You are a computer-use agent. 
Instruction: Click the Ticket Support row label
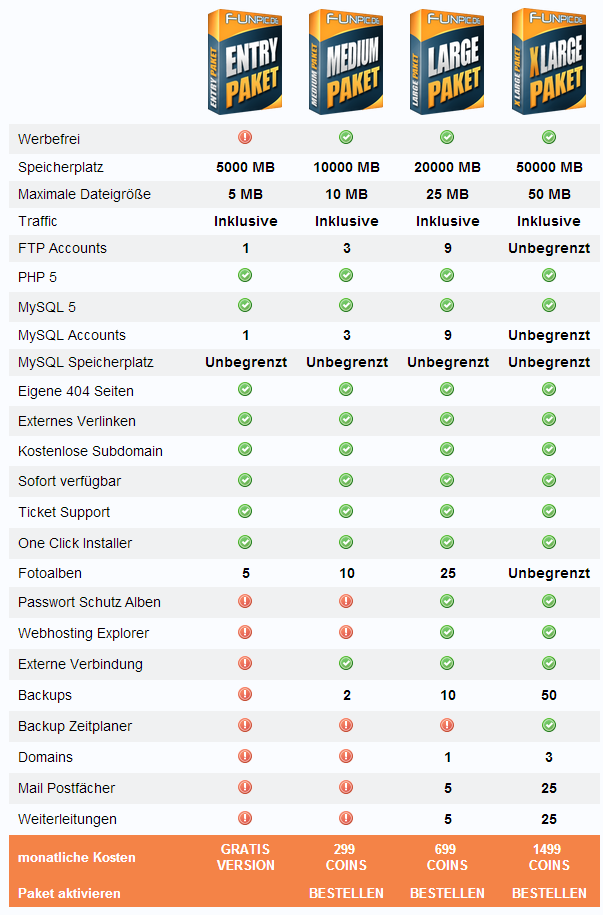pos(64,512)
